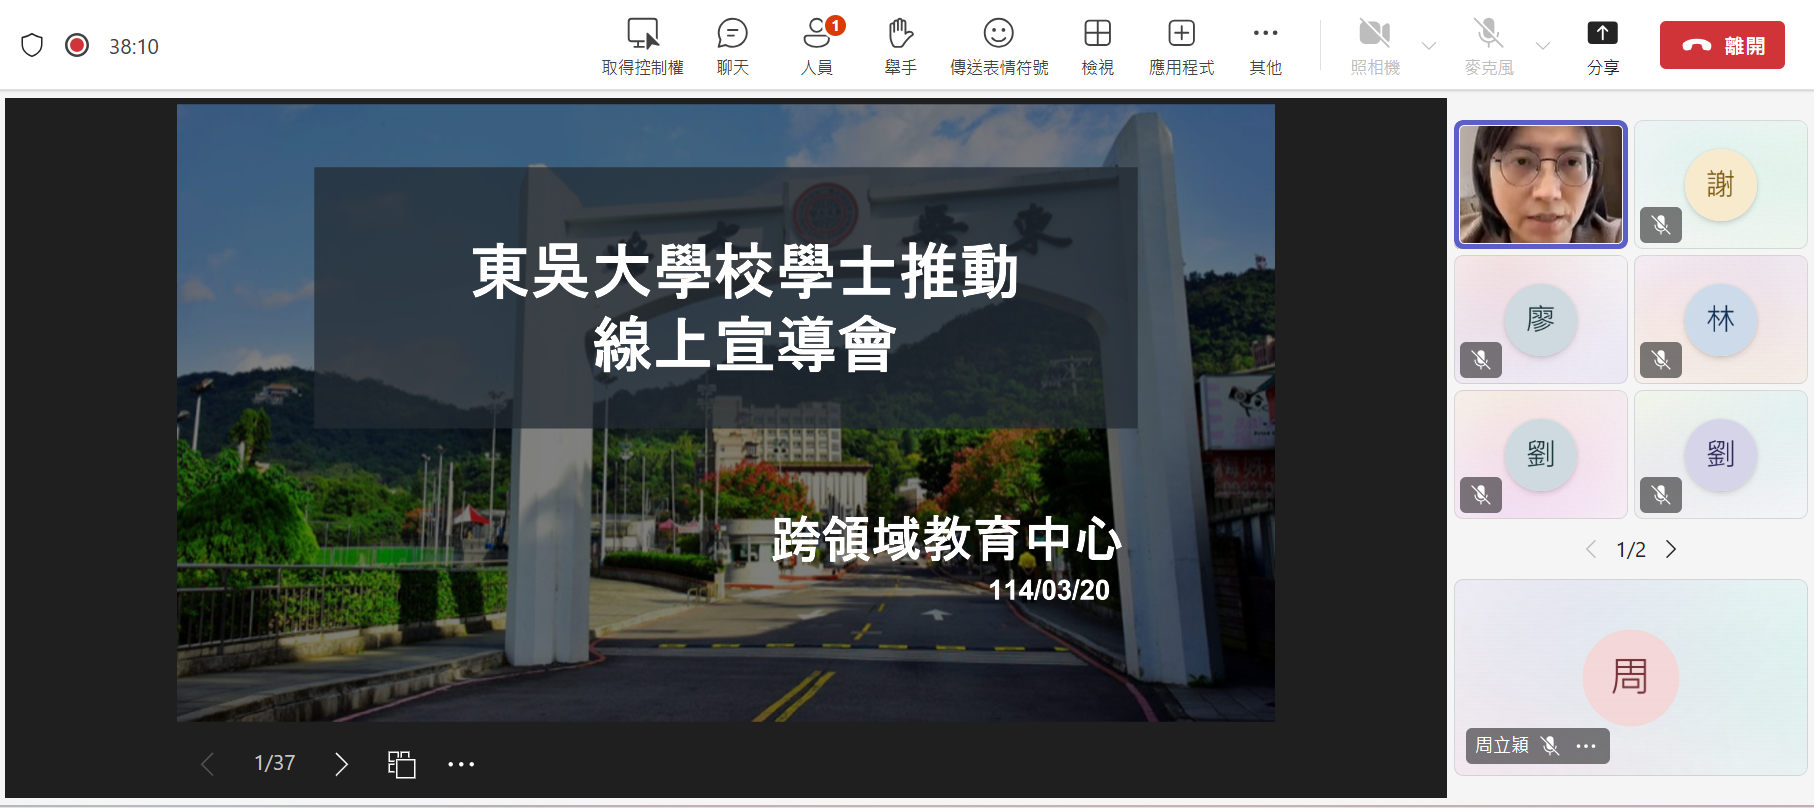
Task: Go to next participant page arrow
Action: [1670, 549]
